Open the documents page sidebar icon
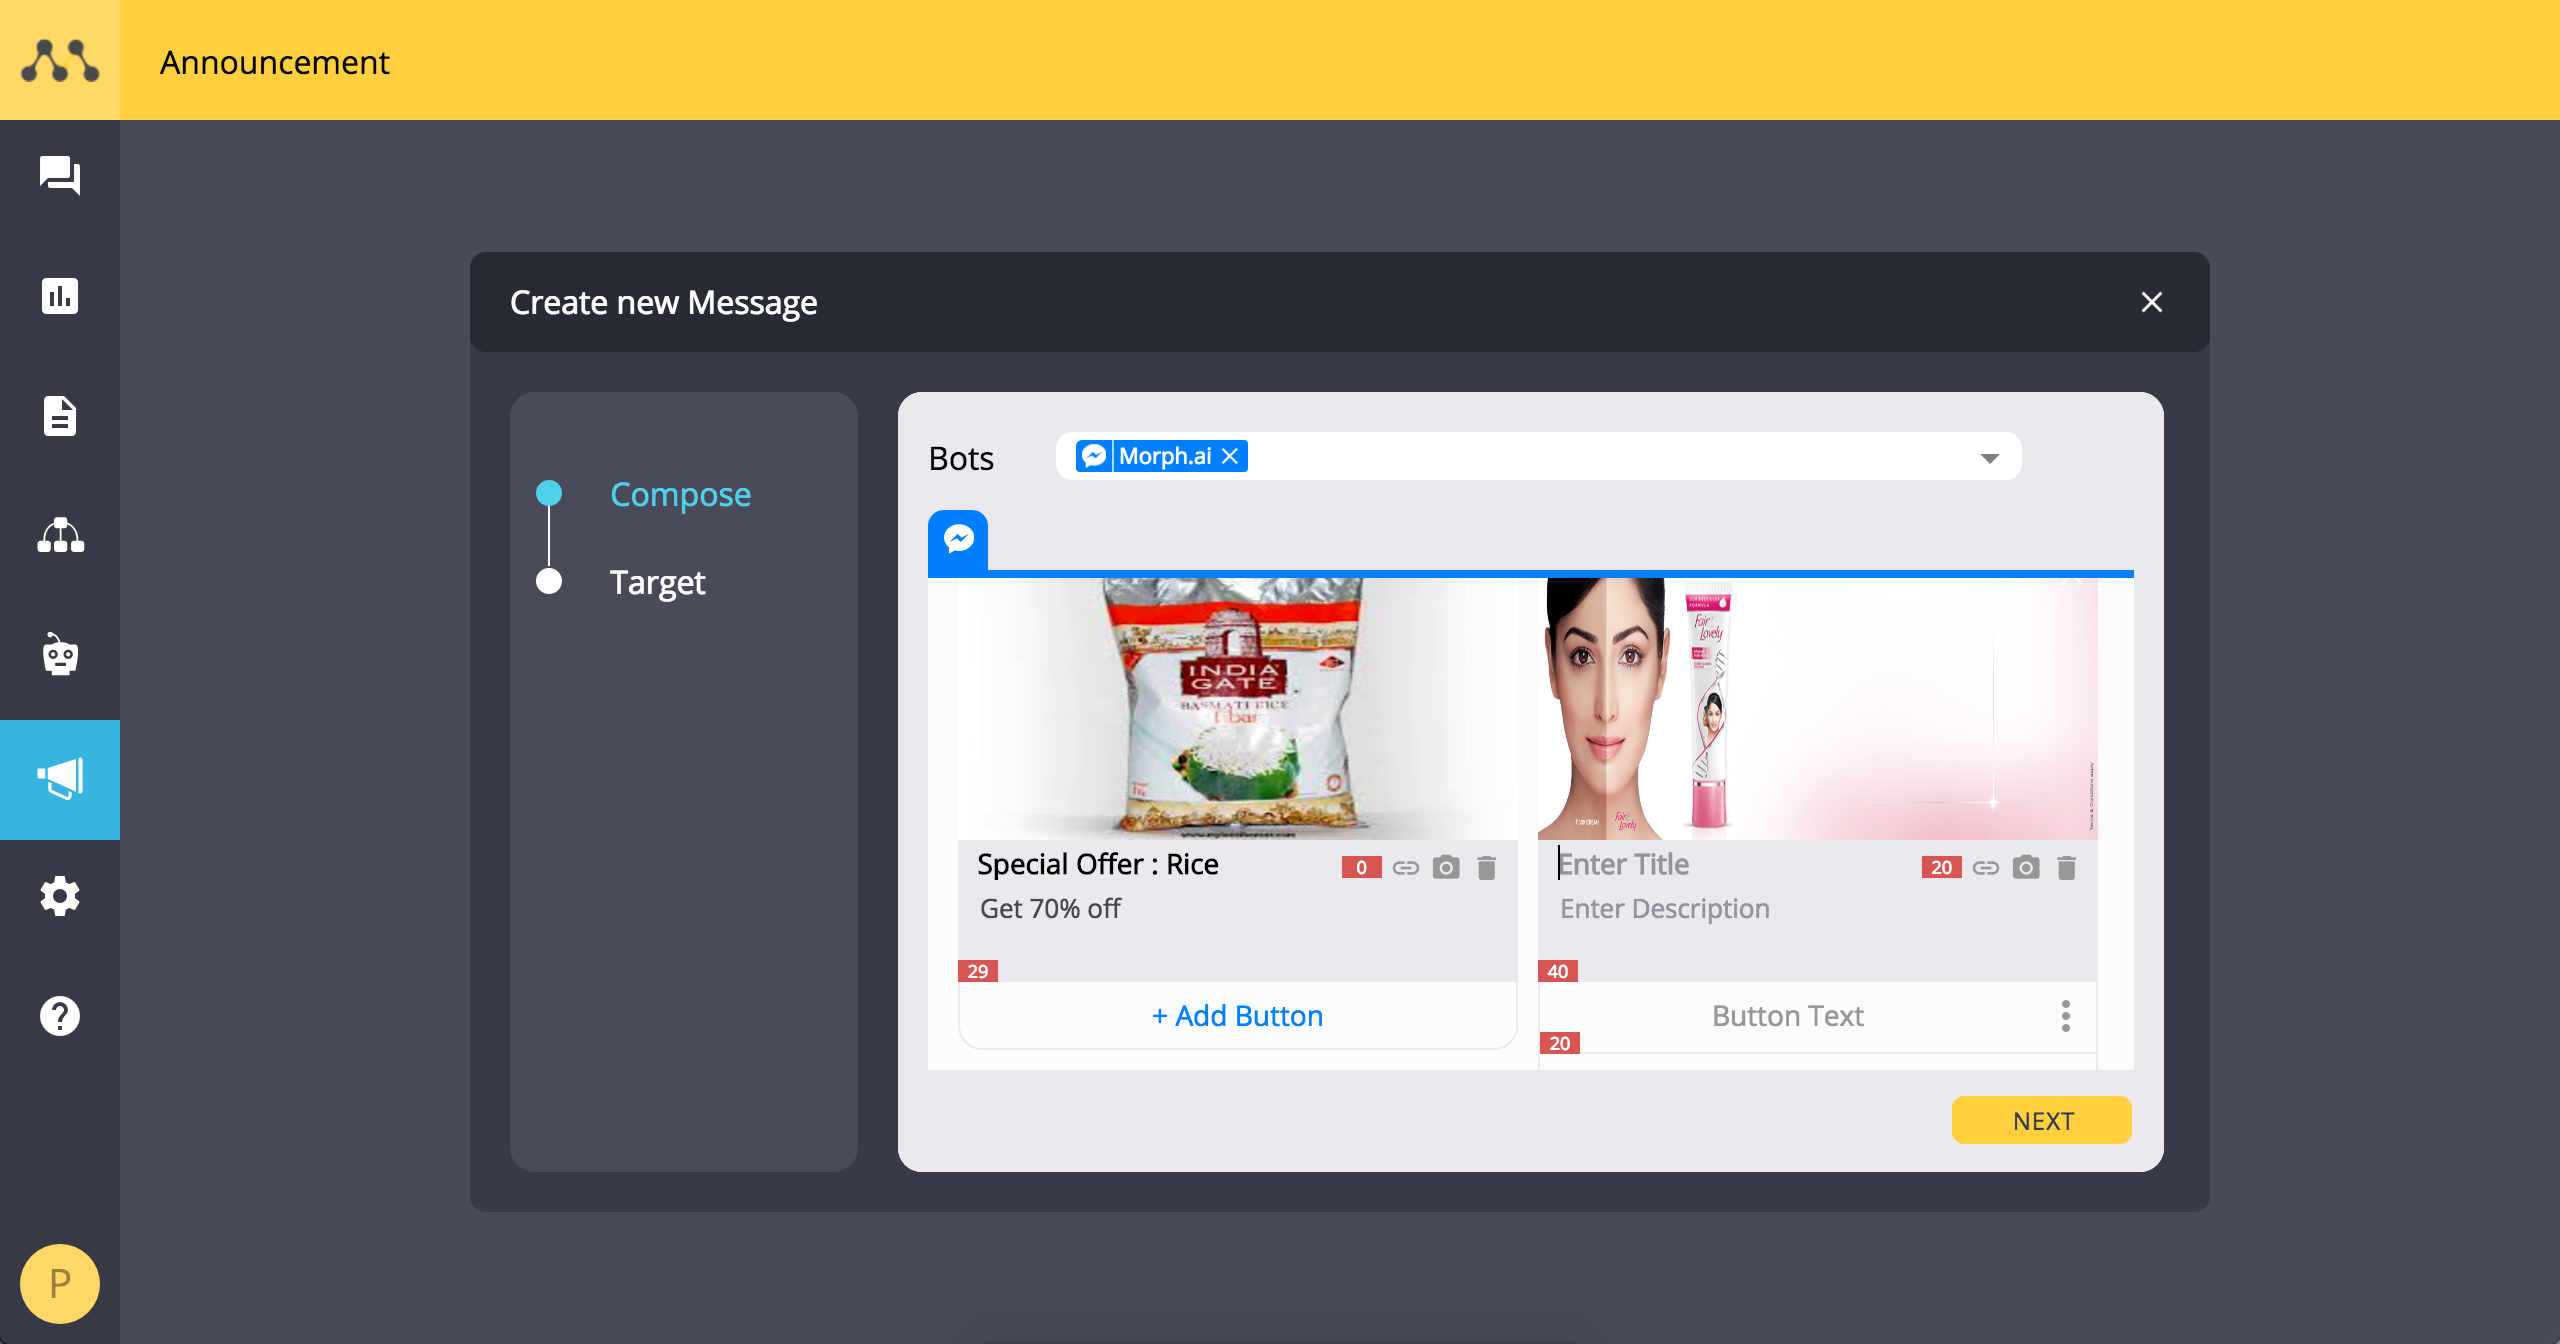The image size is (2560, 1344). (x=60, y=416)
